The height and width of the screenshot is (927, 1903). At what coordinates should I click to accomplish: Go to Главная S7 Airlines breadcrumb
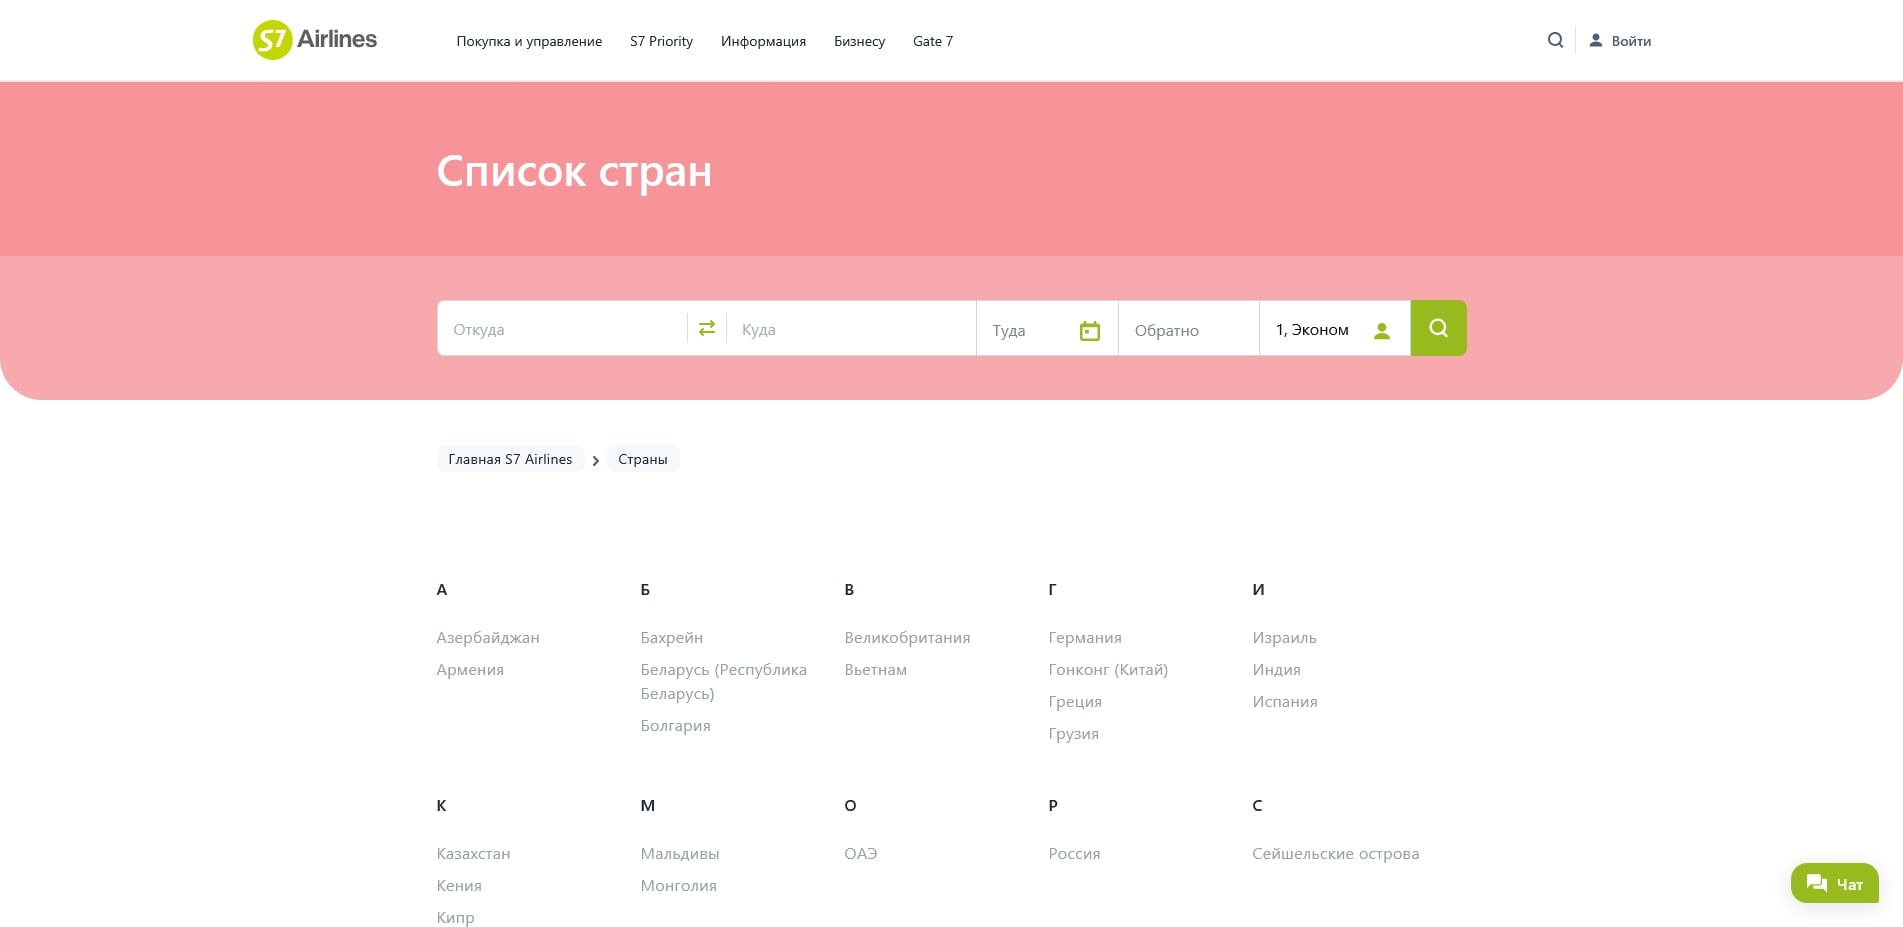coord(510,459)
